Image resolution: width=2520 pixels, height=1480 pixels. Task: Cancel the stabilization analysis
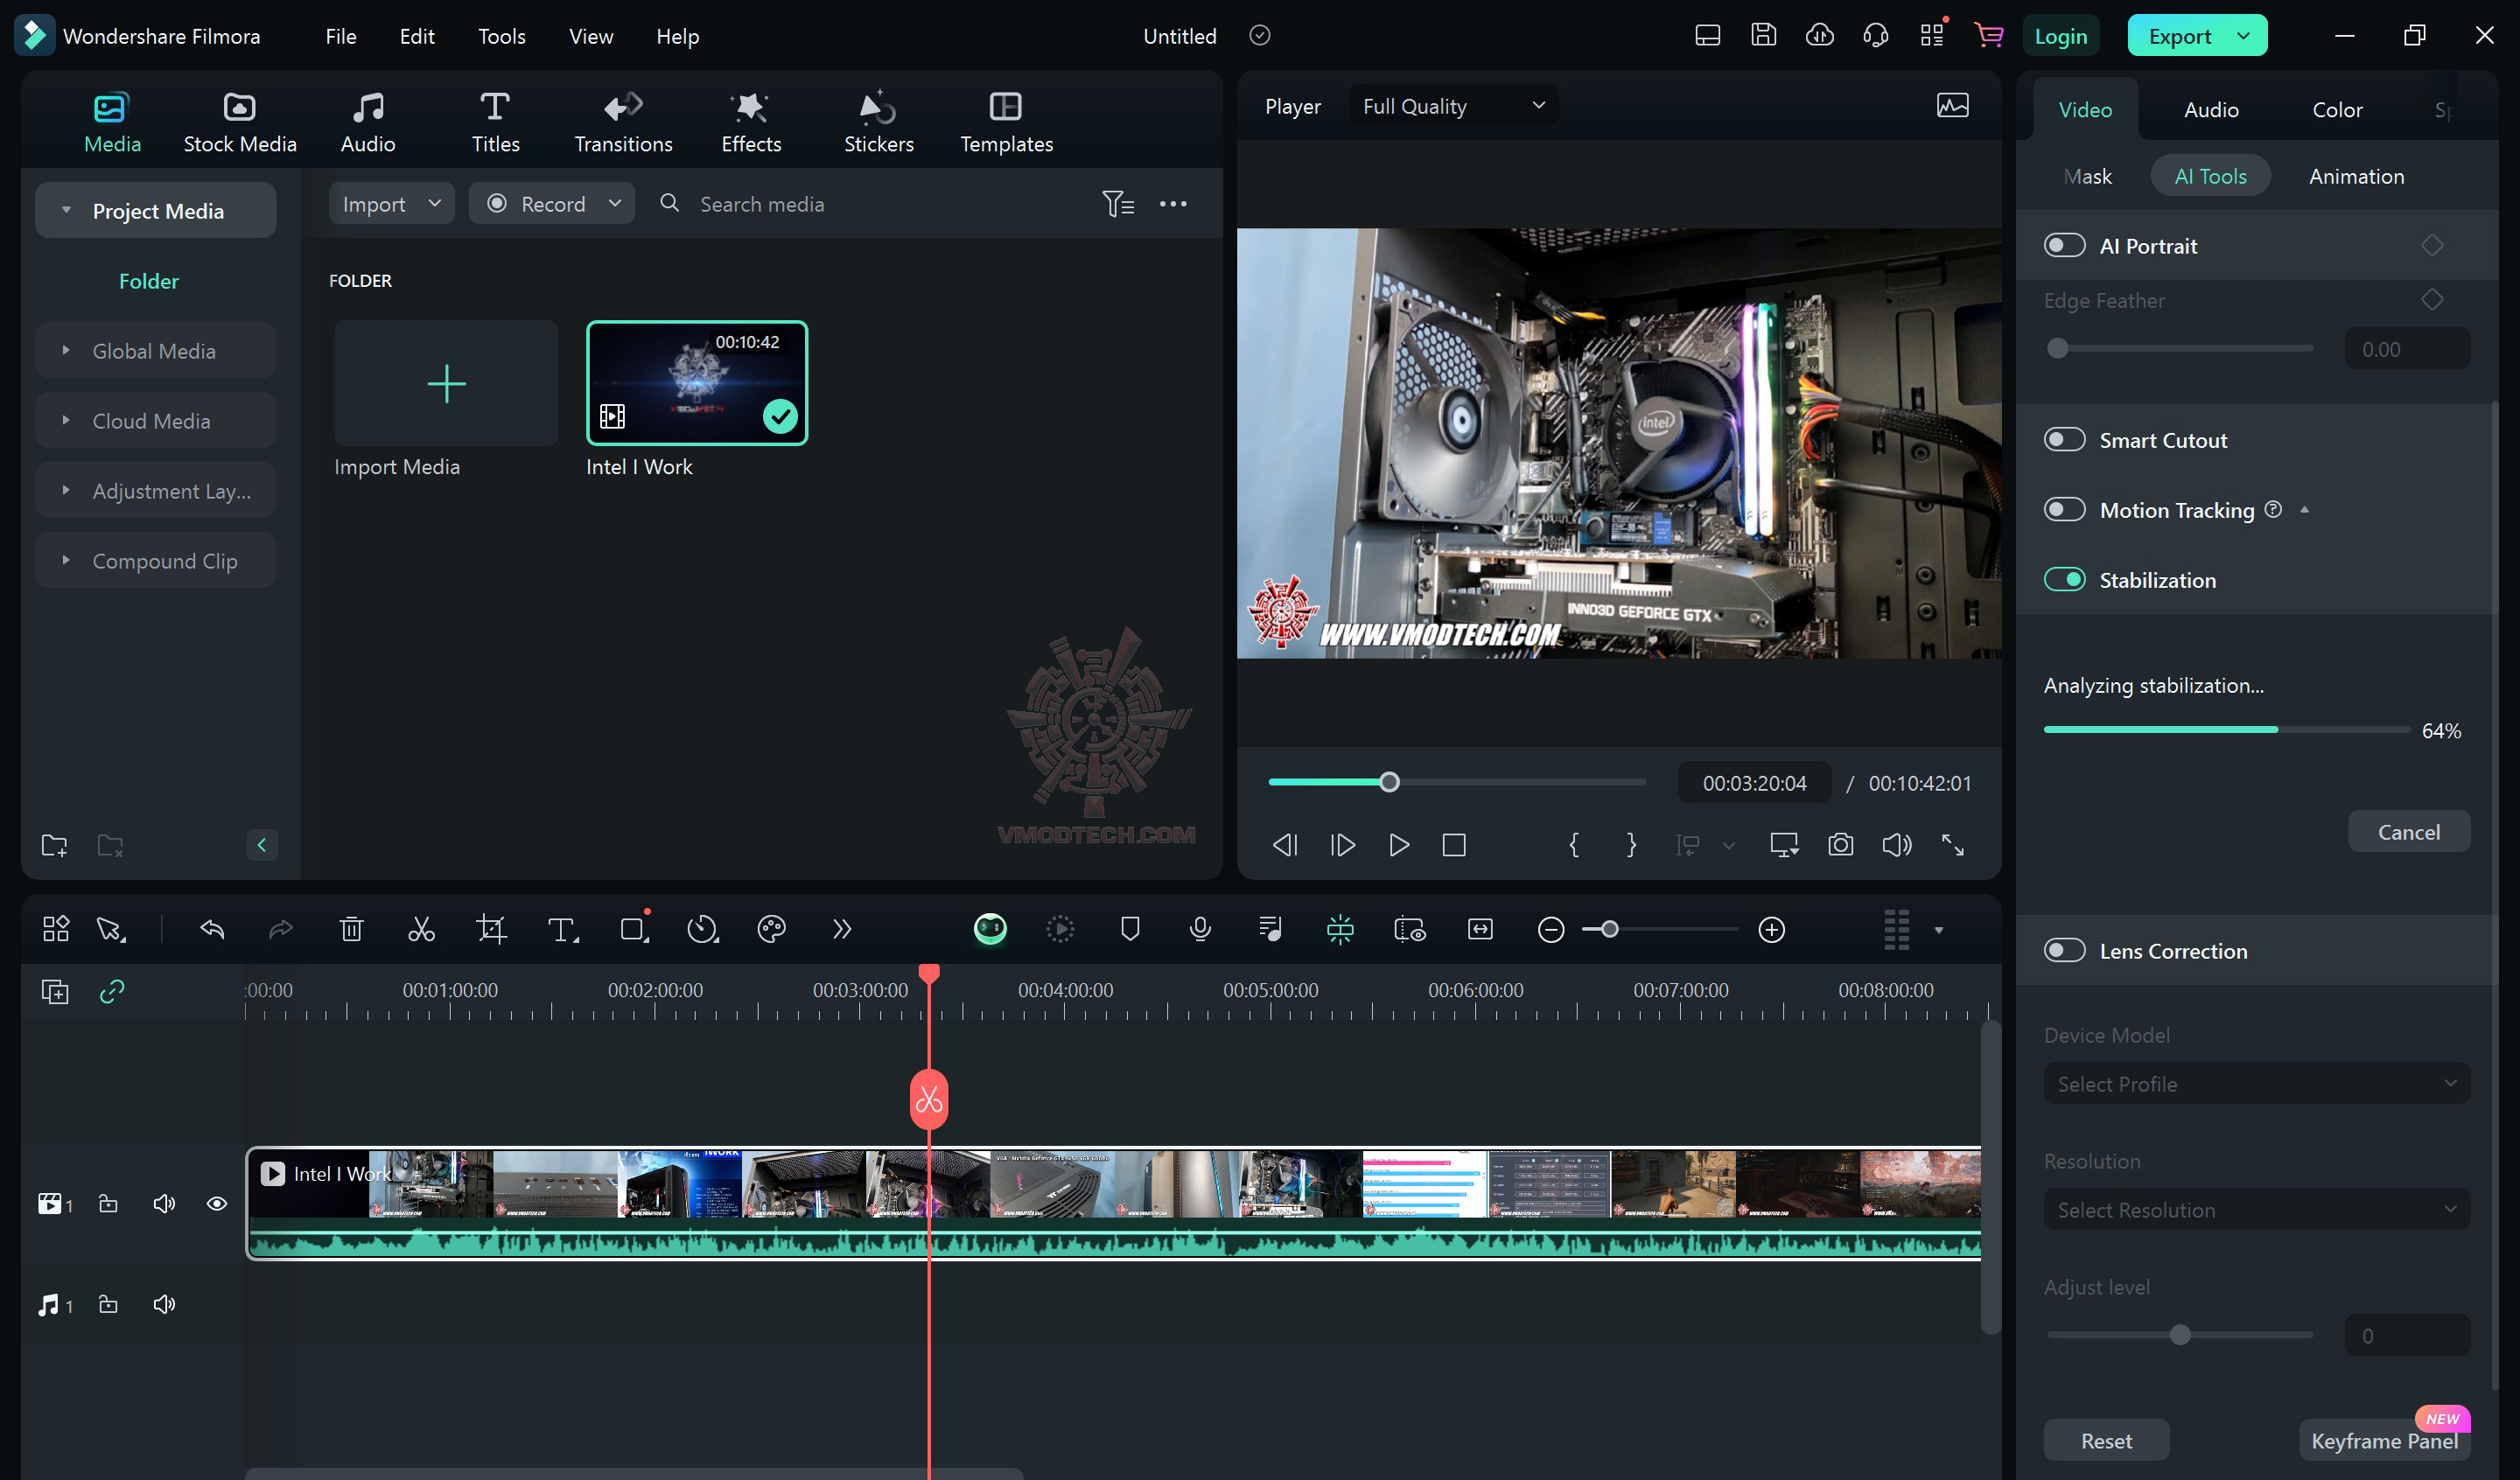[x=2408, y=832]
